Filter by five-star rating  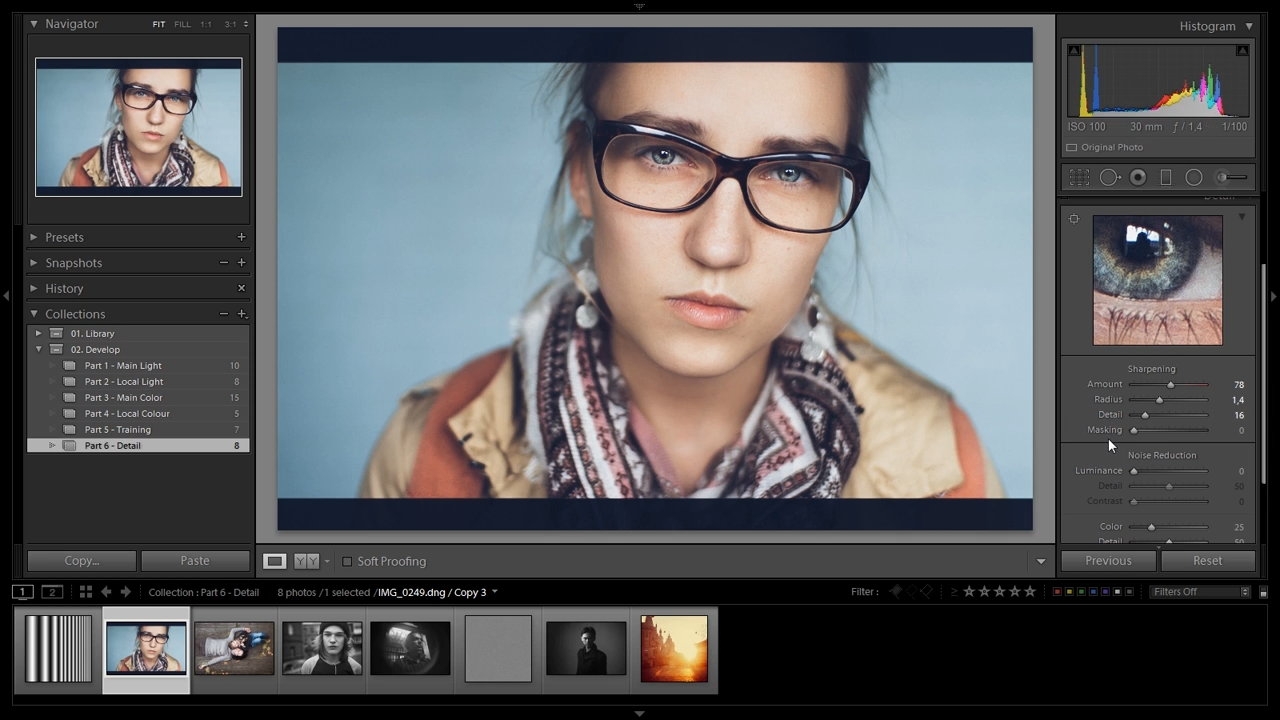(x=1029, y=592)
